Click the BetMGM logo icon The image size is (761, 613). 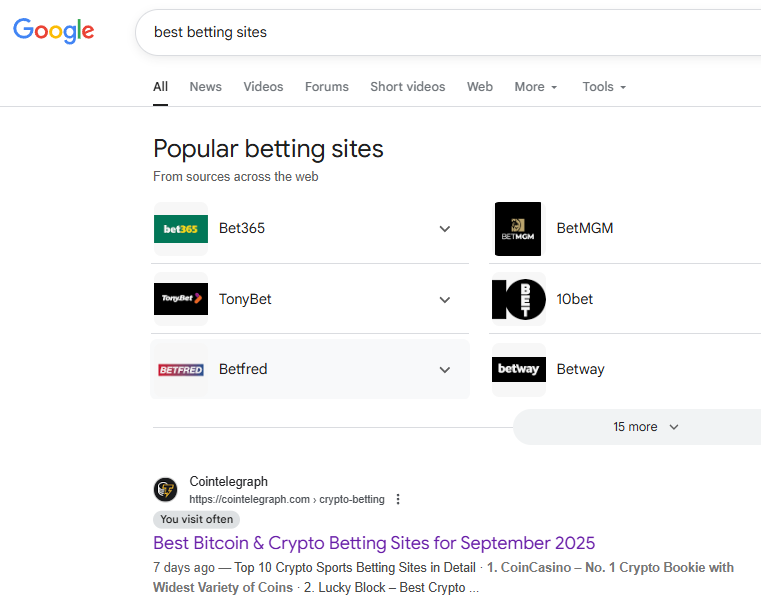point(518,229)
